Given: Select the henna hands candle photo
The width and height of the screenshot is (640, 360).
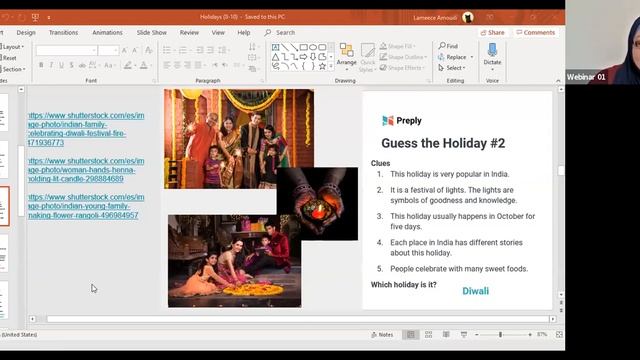Looking at the screenshot, I should (317, 204).
